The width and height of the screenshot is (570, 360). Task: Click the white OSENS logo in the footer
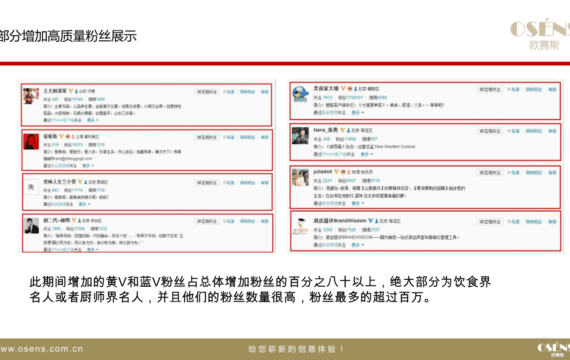pos(554,349)
